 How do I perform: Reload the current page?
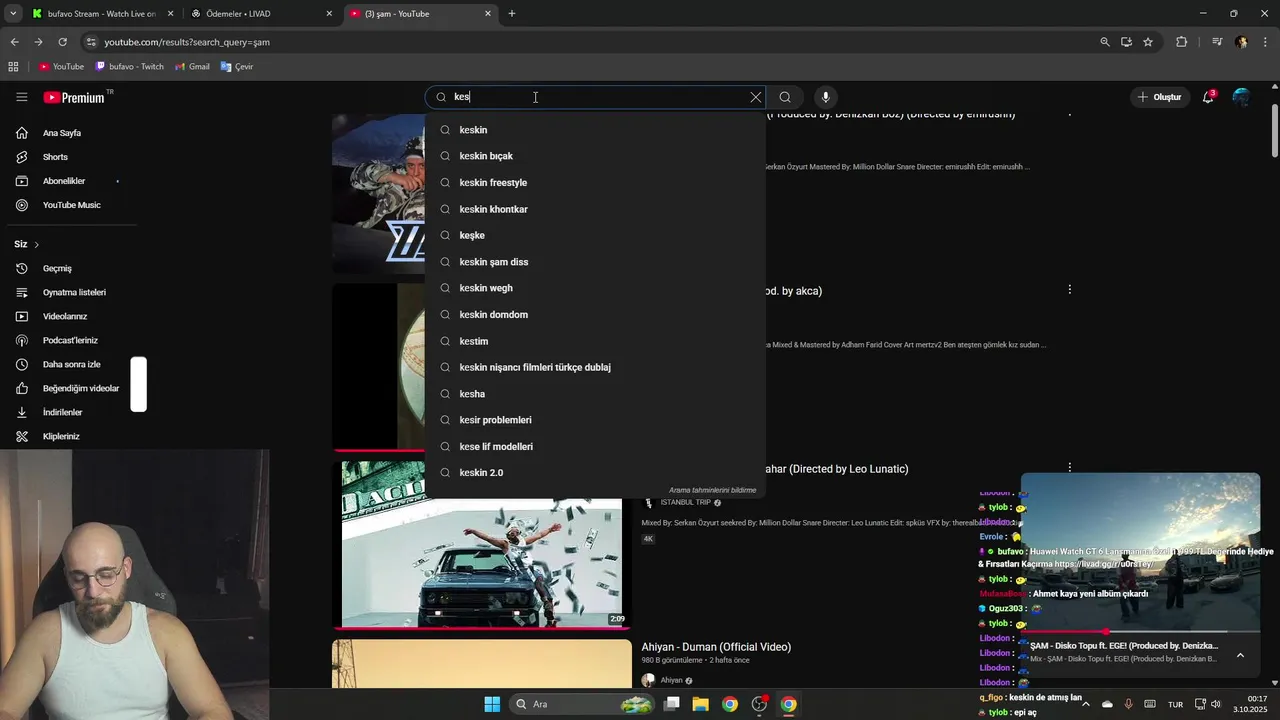pyautogui.click(x=62, y=42)
